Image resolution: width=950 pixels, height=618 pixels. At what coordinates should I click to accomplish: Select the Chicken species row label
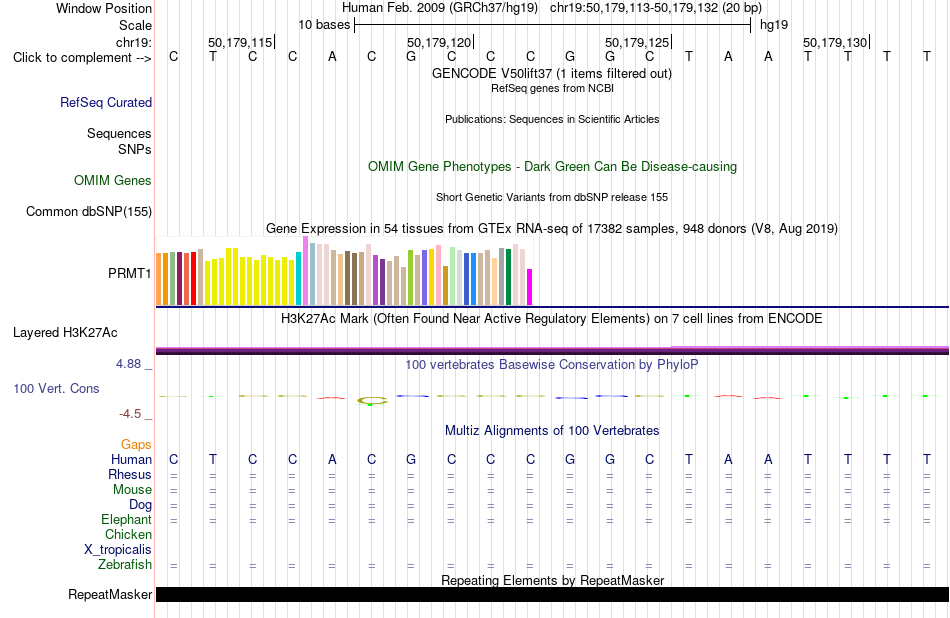tap(128, 534)
